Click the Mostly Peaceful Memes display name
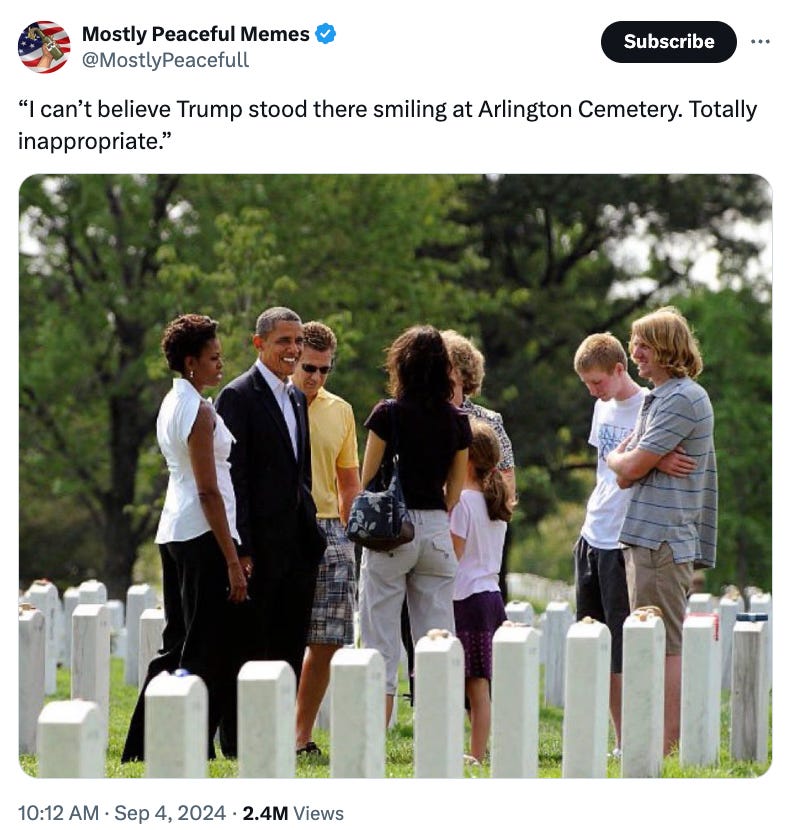The height and width of the screenshot is (830, 792). coord(195,34)
